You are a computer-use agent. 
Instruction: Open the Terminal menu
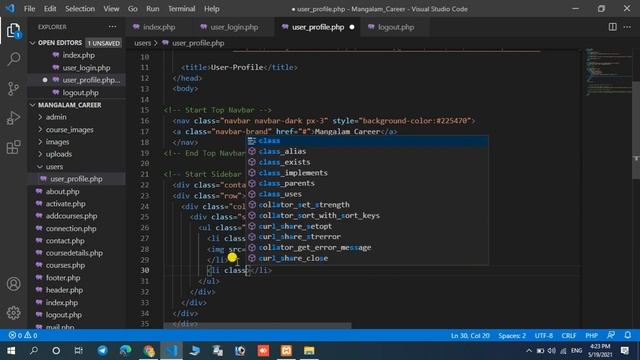(182, 9)
